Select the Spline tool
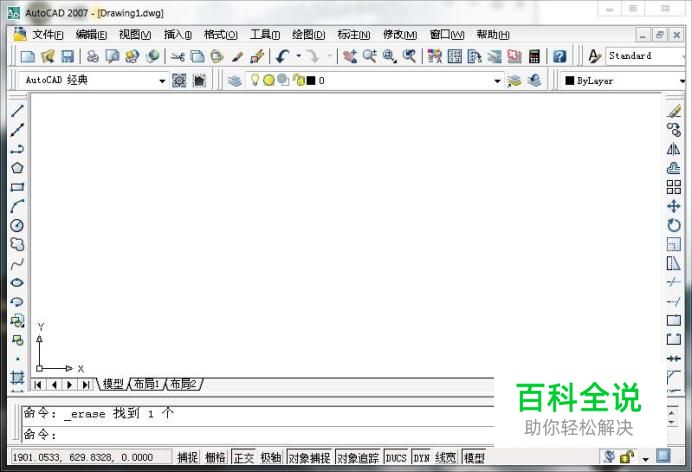 click(x=17, y=264)
